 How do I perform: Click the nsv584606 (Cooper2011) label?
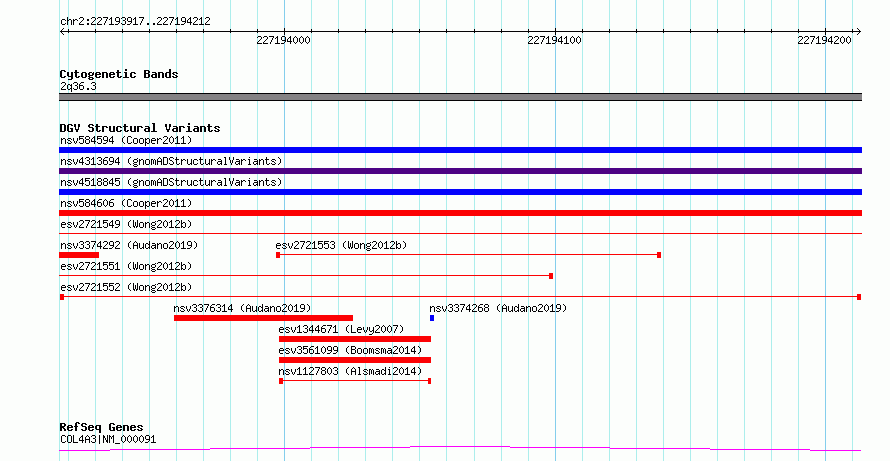point(126,203)
